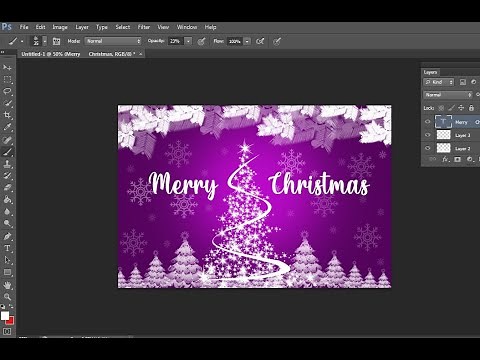Select the Crop tool
The height and width of the screenshot is (360, 480).
(7, 115)
